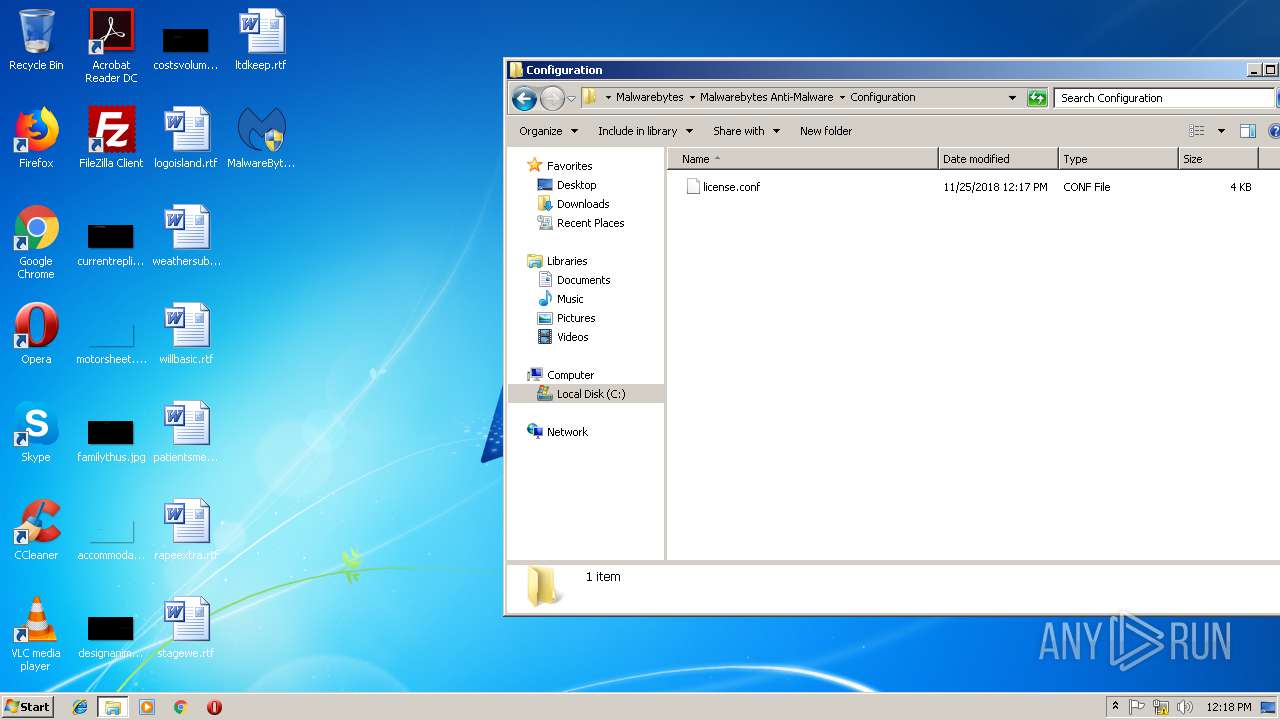
Task: Open FileZilla Client desktop shortcut
Action: pyautogui.click(x=111, y=139)
